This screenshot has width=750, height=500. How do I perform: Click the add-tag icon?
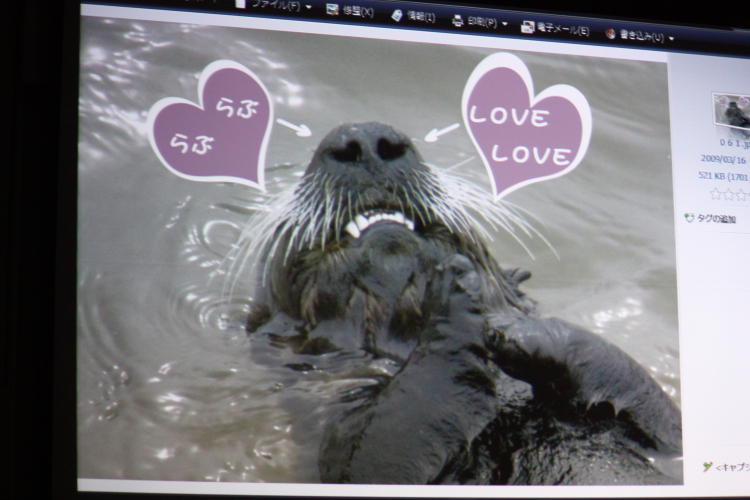[x=689, y=218]
